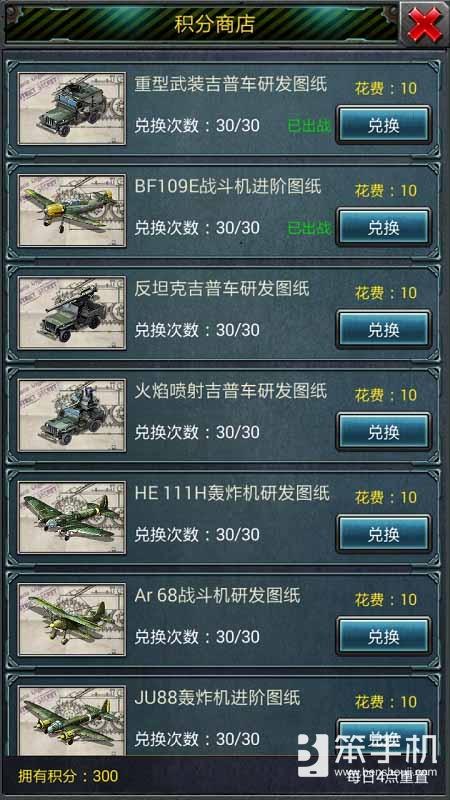Exchange points for 反坦克吉普车研发图纸

(x=383, y=330)
